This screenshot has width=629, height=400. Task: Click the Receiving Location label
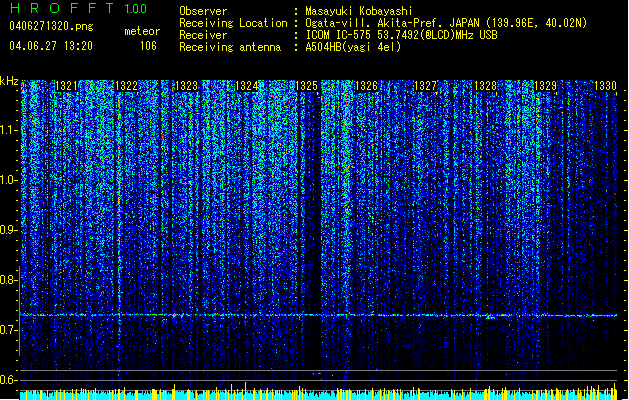click(233, 23)
